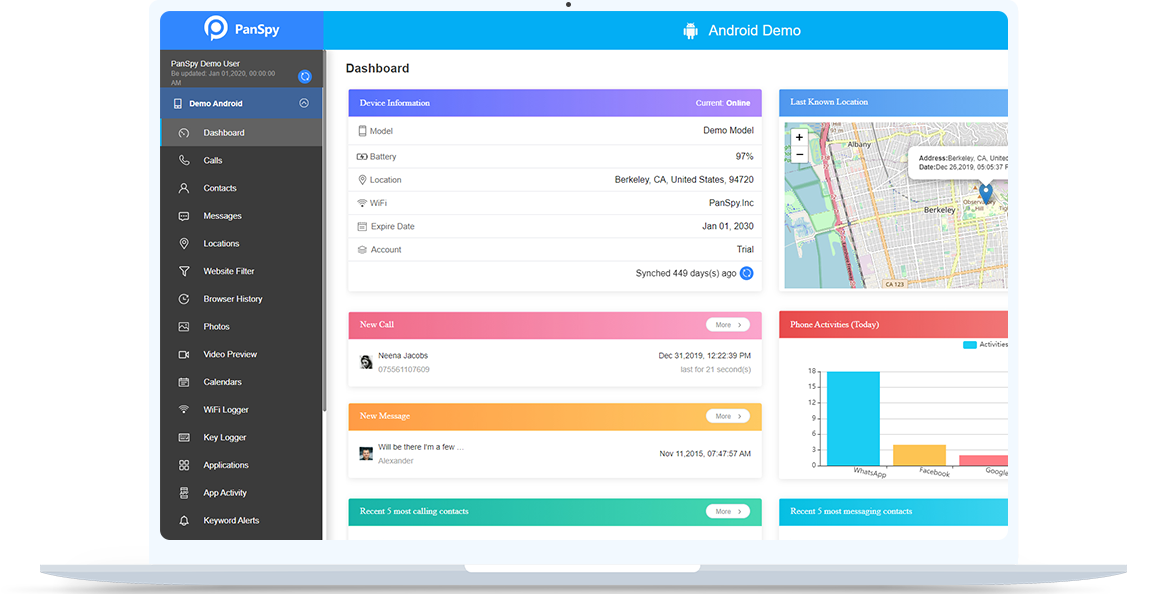
Task: Open the Key Logger page
Action: [241, 437]
